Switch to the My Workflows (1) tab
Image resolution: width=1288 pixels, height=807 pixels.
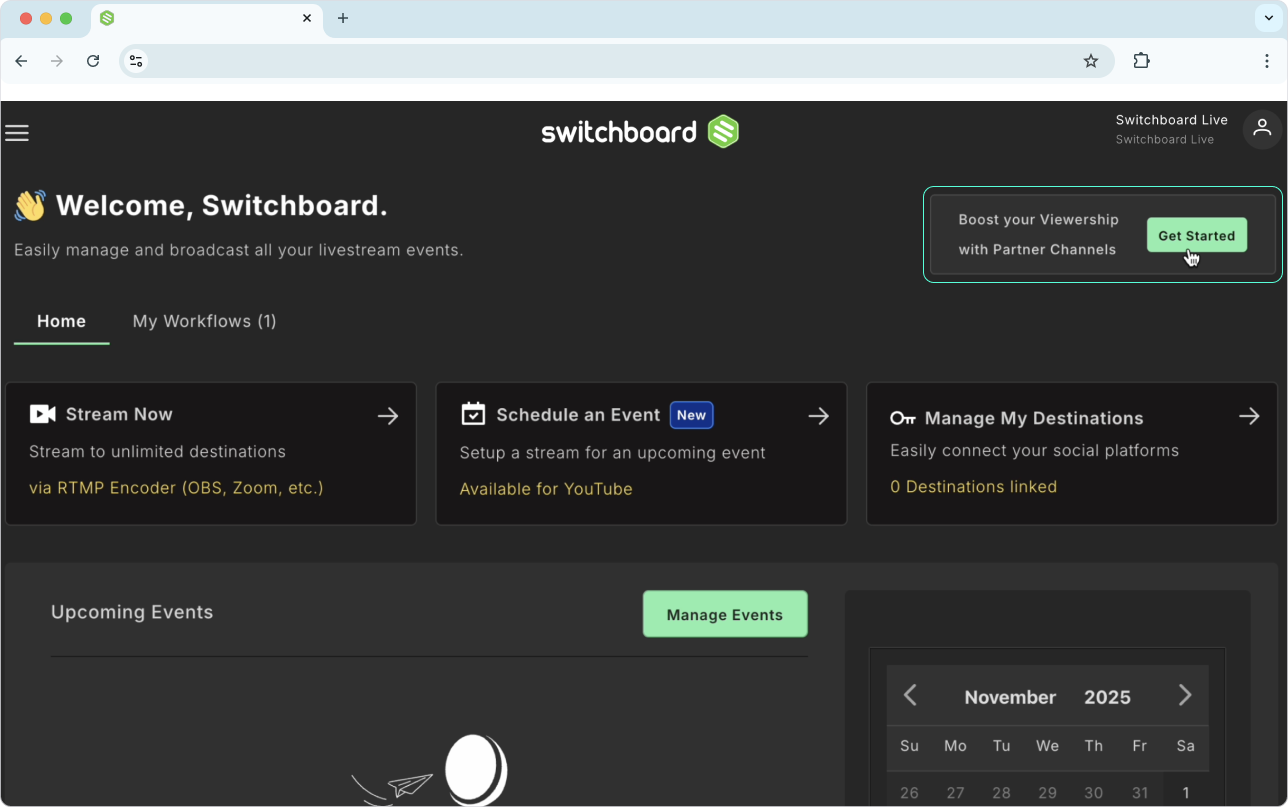[x=205, y=321]
